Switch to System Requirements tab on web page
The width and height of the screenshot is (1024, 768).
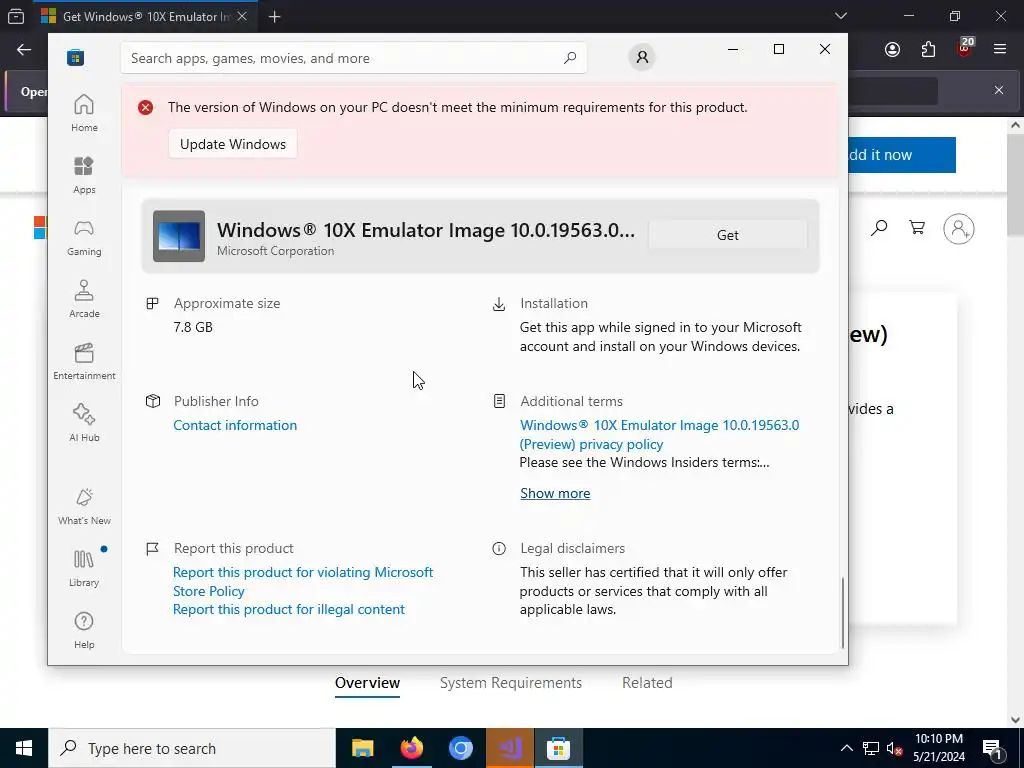(511, 683)
